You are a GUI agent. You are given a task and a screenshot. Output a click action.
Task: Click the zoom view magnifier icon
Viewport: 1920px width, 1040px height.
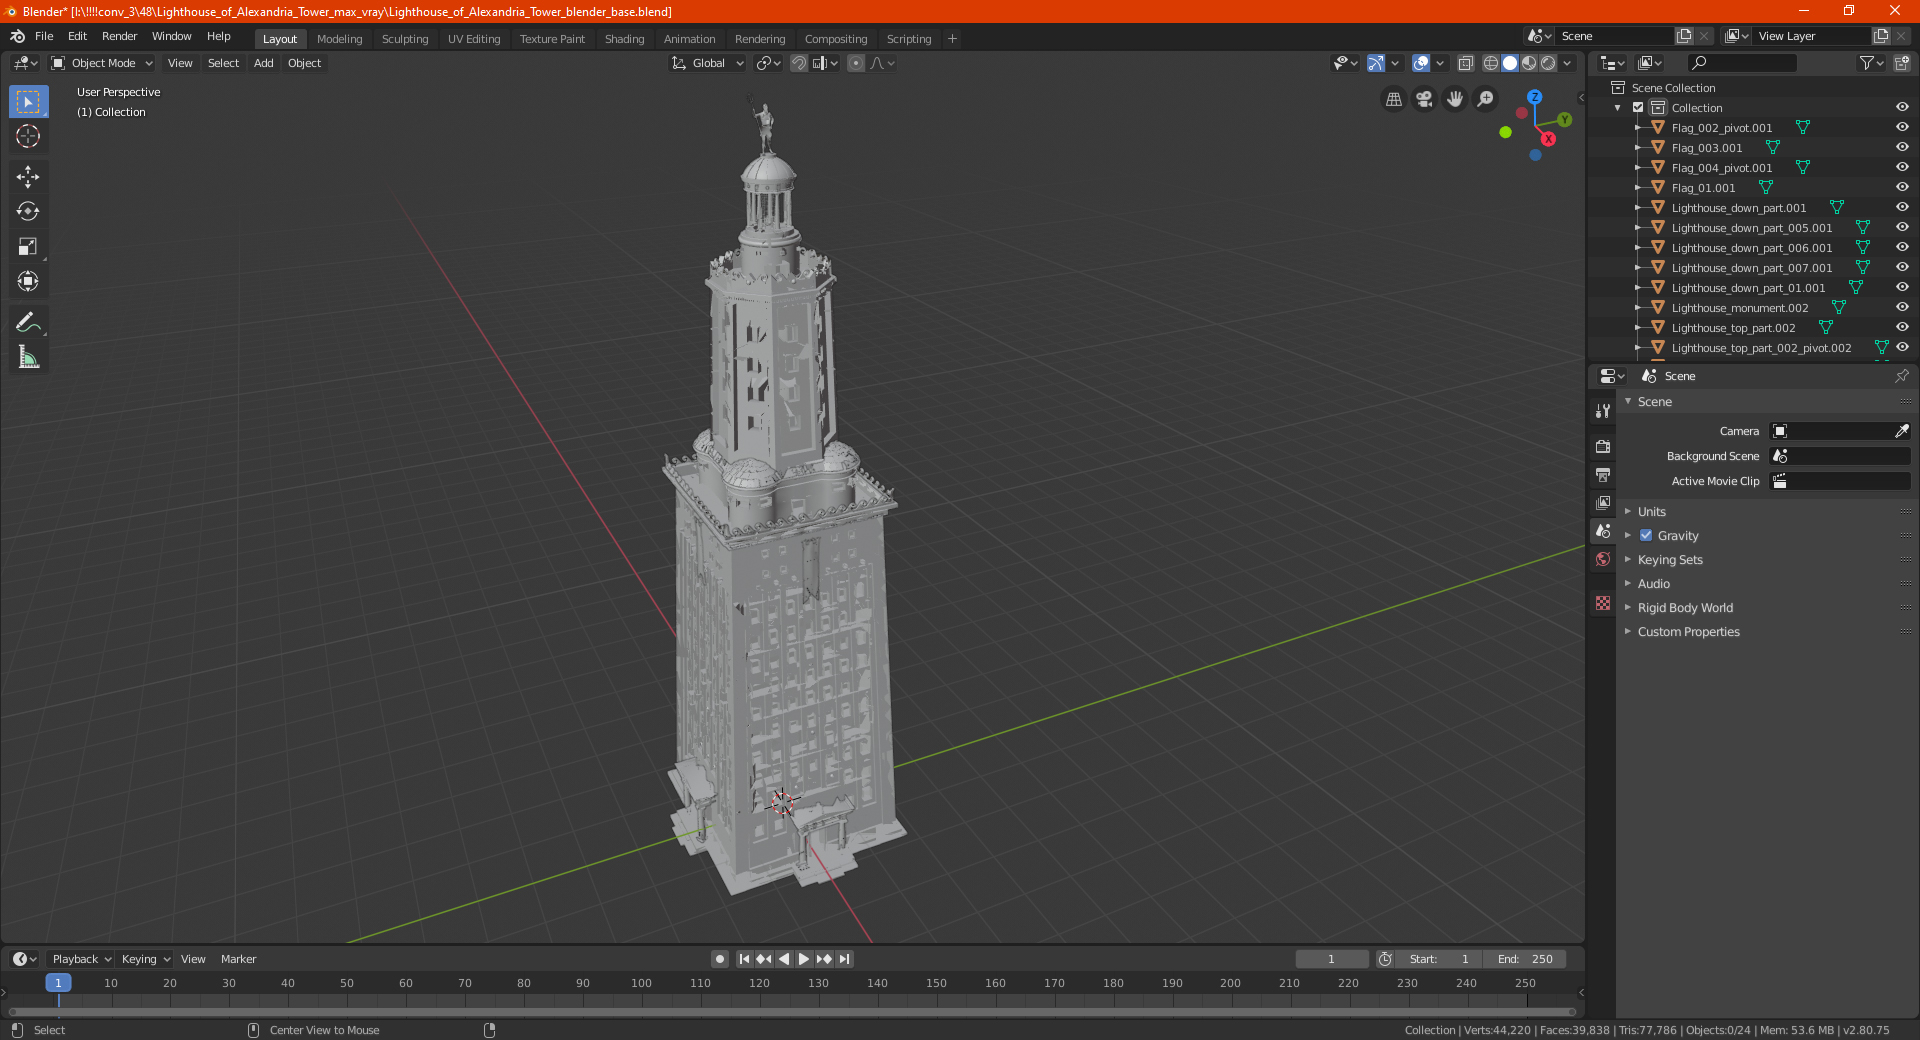pos(1486,99)
